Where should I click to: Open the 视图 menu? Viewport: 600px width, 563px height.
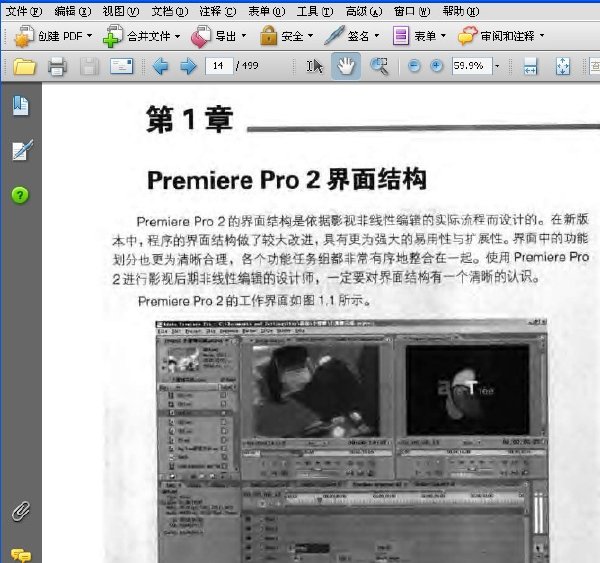point(121,11)
